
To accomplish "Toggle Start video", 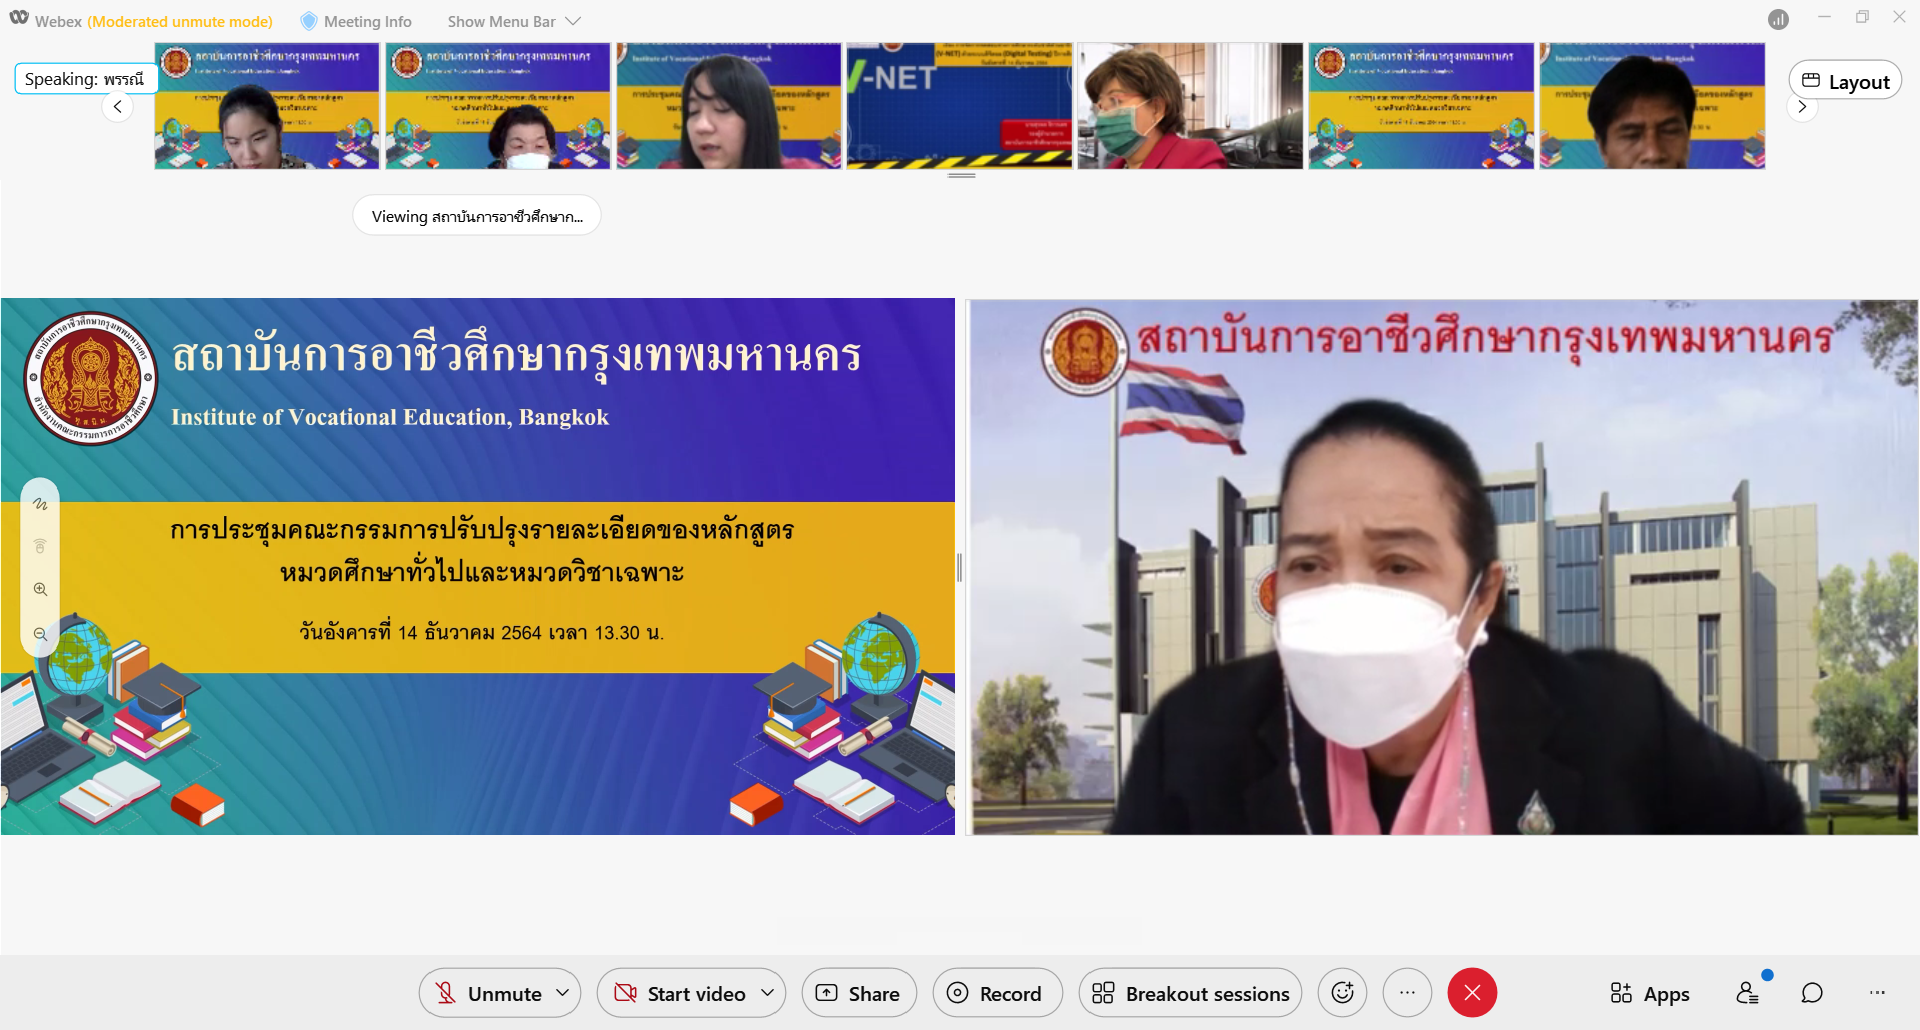I will [x=681, y=993].
